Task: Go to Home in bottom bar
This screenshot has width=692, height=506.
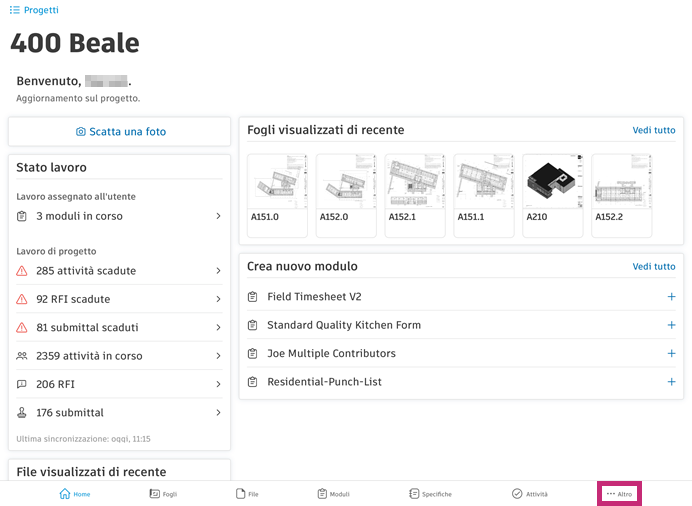Action: (75, 494)
